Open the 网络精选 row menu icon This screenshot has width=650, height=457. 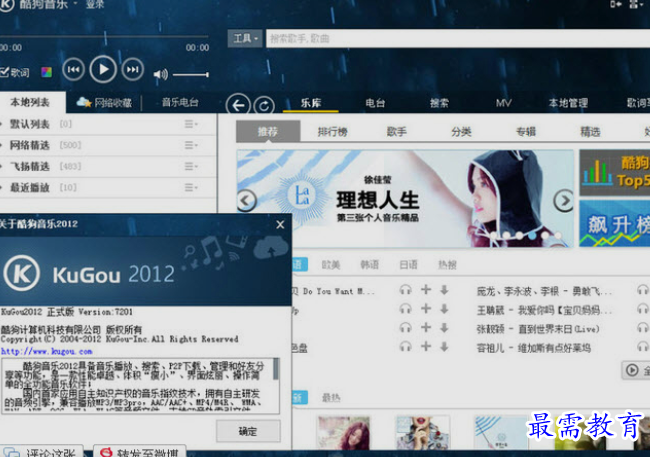click(191, 145)
